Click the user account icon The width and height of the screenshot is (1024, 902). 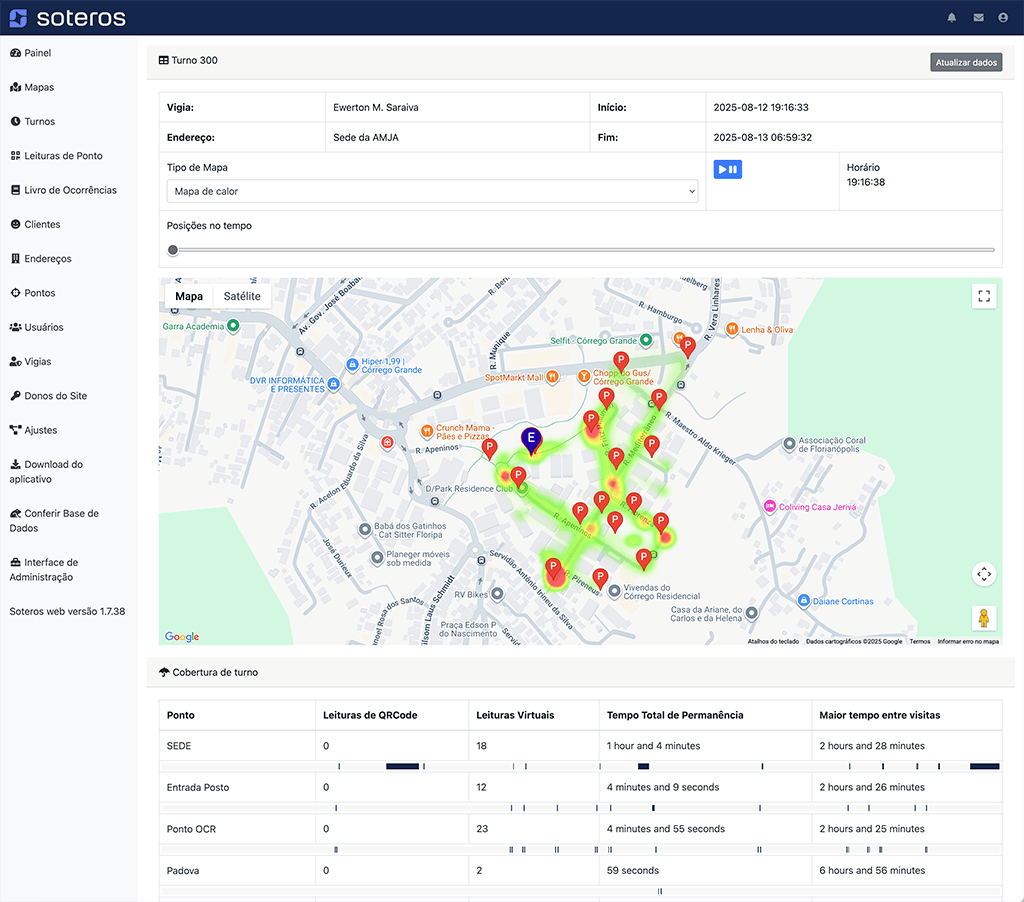[x=1003, y=18]
